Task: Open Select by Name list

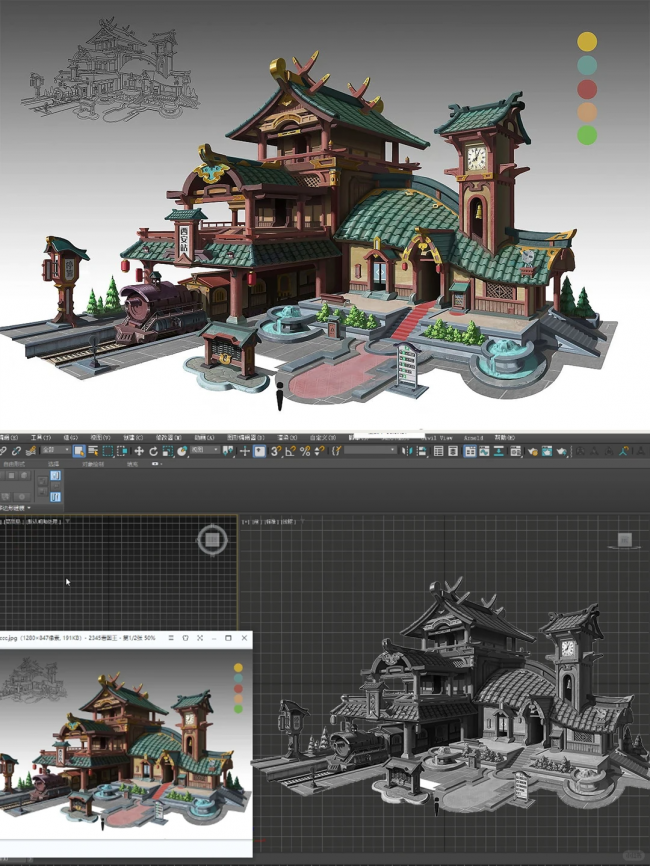Action: (x=93, y=451)
